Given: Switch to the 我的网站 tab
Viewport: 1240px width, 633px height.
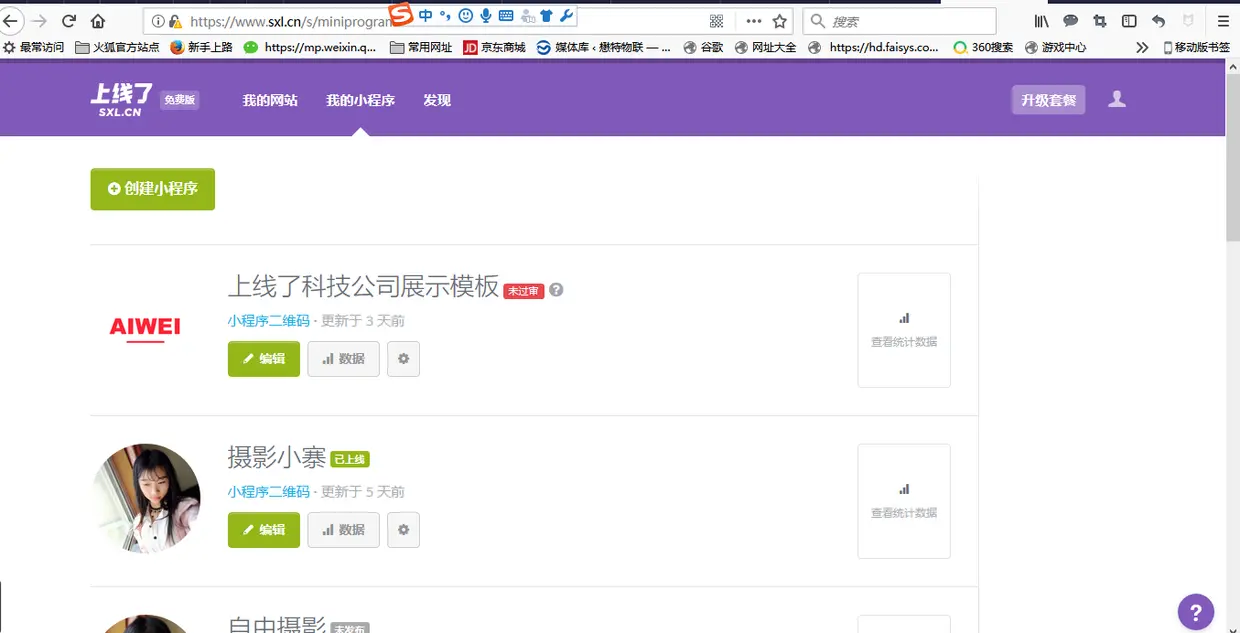Looking at the screenshot, I should coord(269,99).
